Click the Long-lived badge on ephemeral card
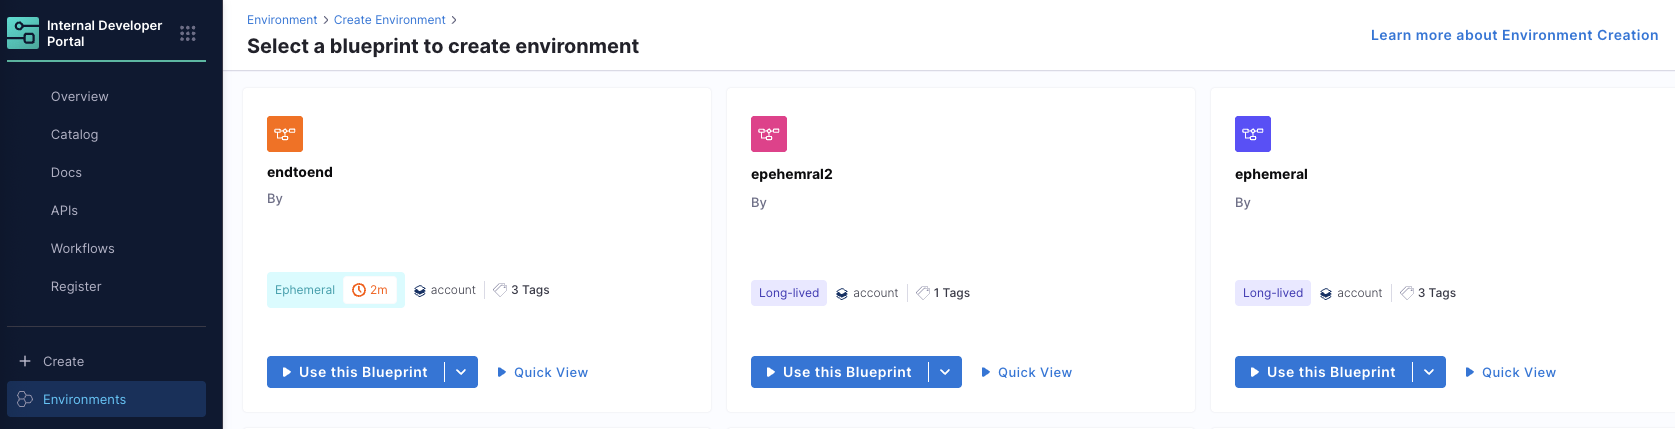1675x429 pixels. [x=1273, y=293]
